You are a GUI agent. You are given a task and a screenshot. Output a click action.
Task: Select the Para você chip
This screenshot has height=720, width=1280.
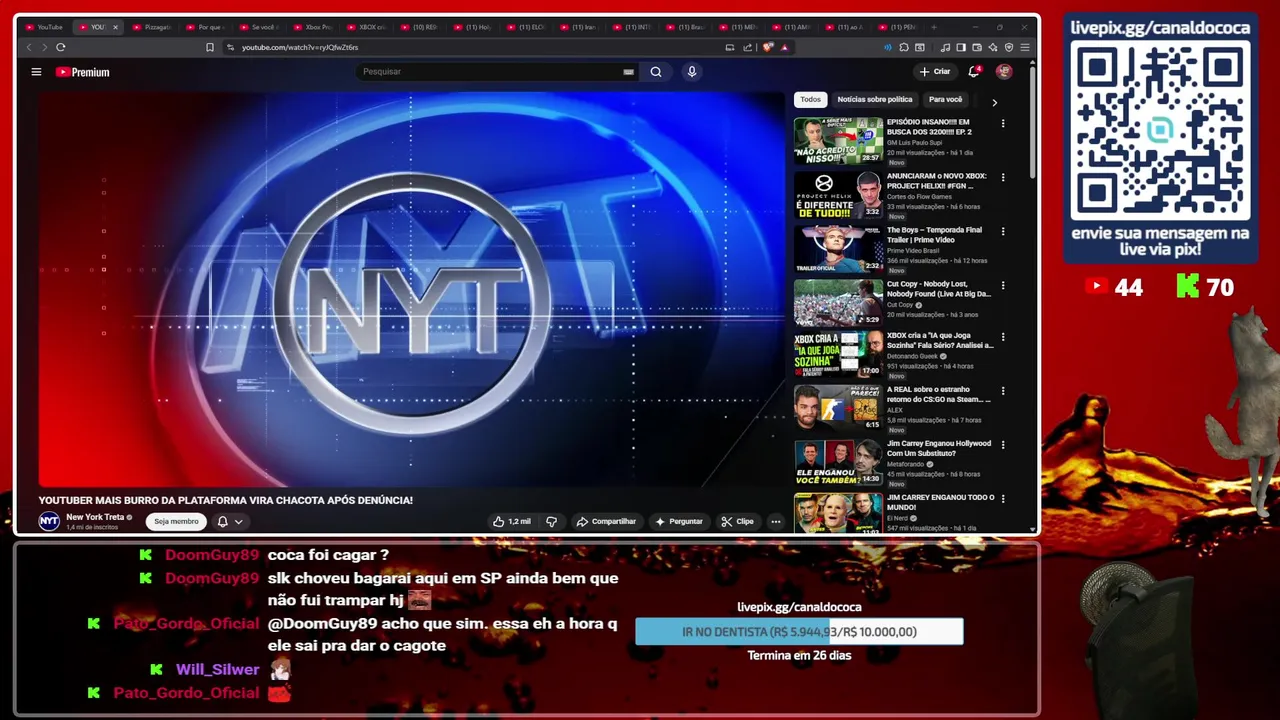(x=945, y=99)
